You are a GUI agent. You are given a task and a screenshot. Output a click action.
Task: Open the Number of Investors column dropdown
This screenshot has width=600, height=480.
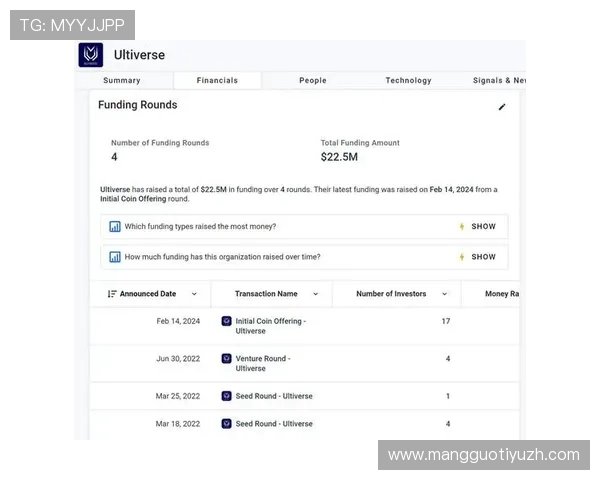click(443, 294)
